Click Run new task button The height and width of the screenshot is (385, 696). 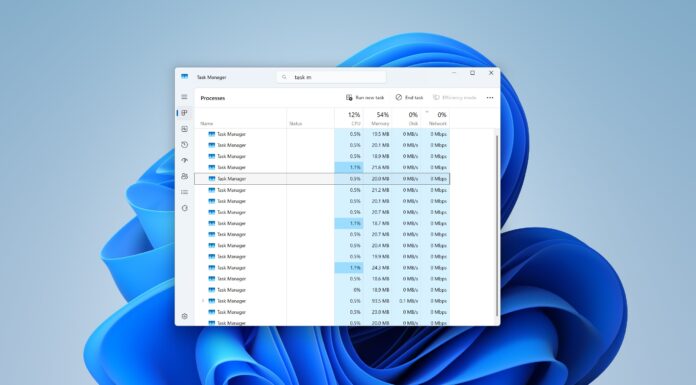[x=365, y=97]
